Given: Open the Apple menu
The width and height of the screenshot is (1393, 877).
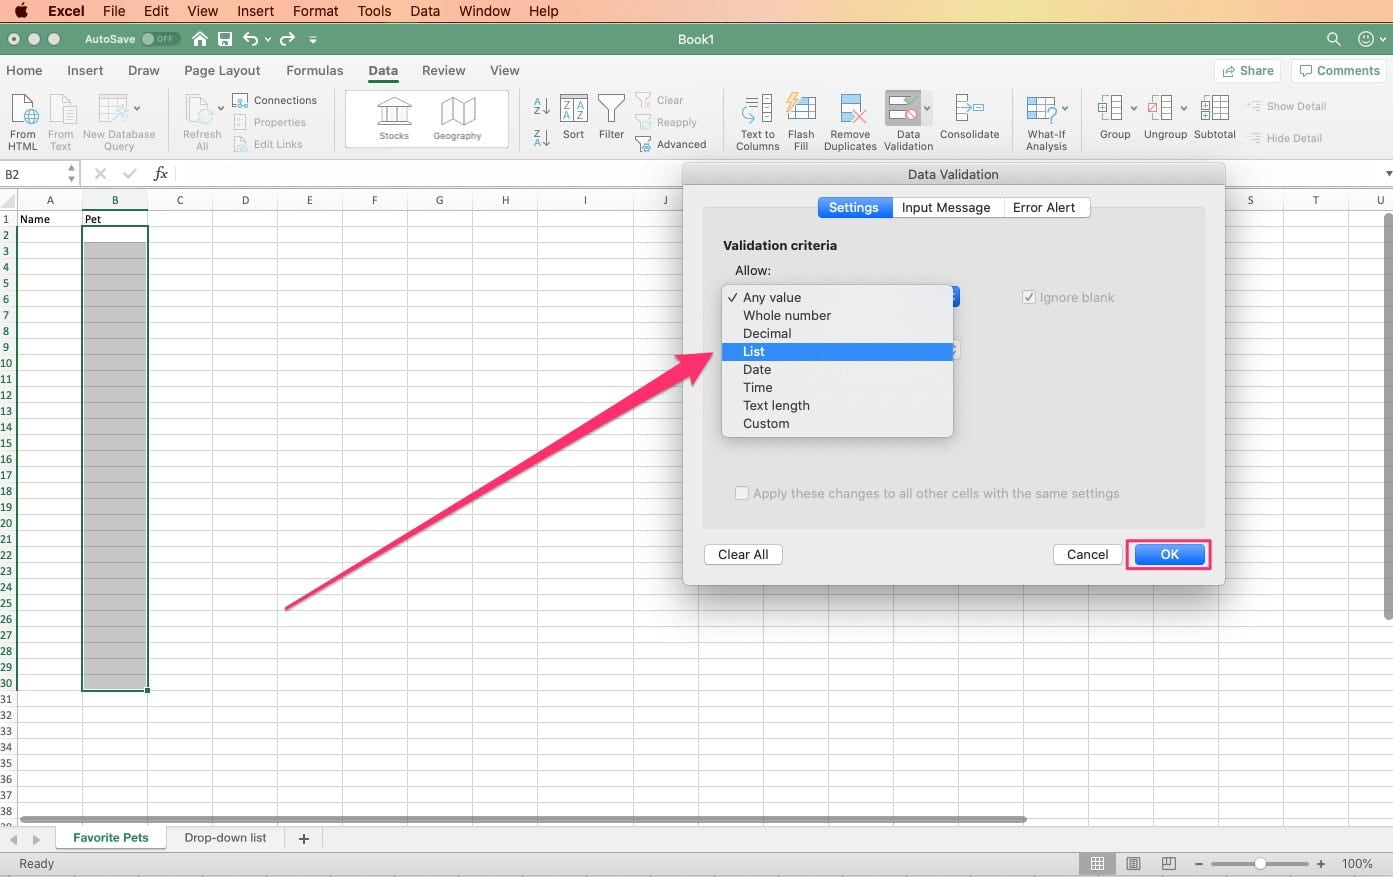Looking at the screenshot, I should 21,11.
